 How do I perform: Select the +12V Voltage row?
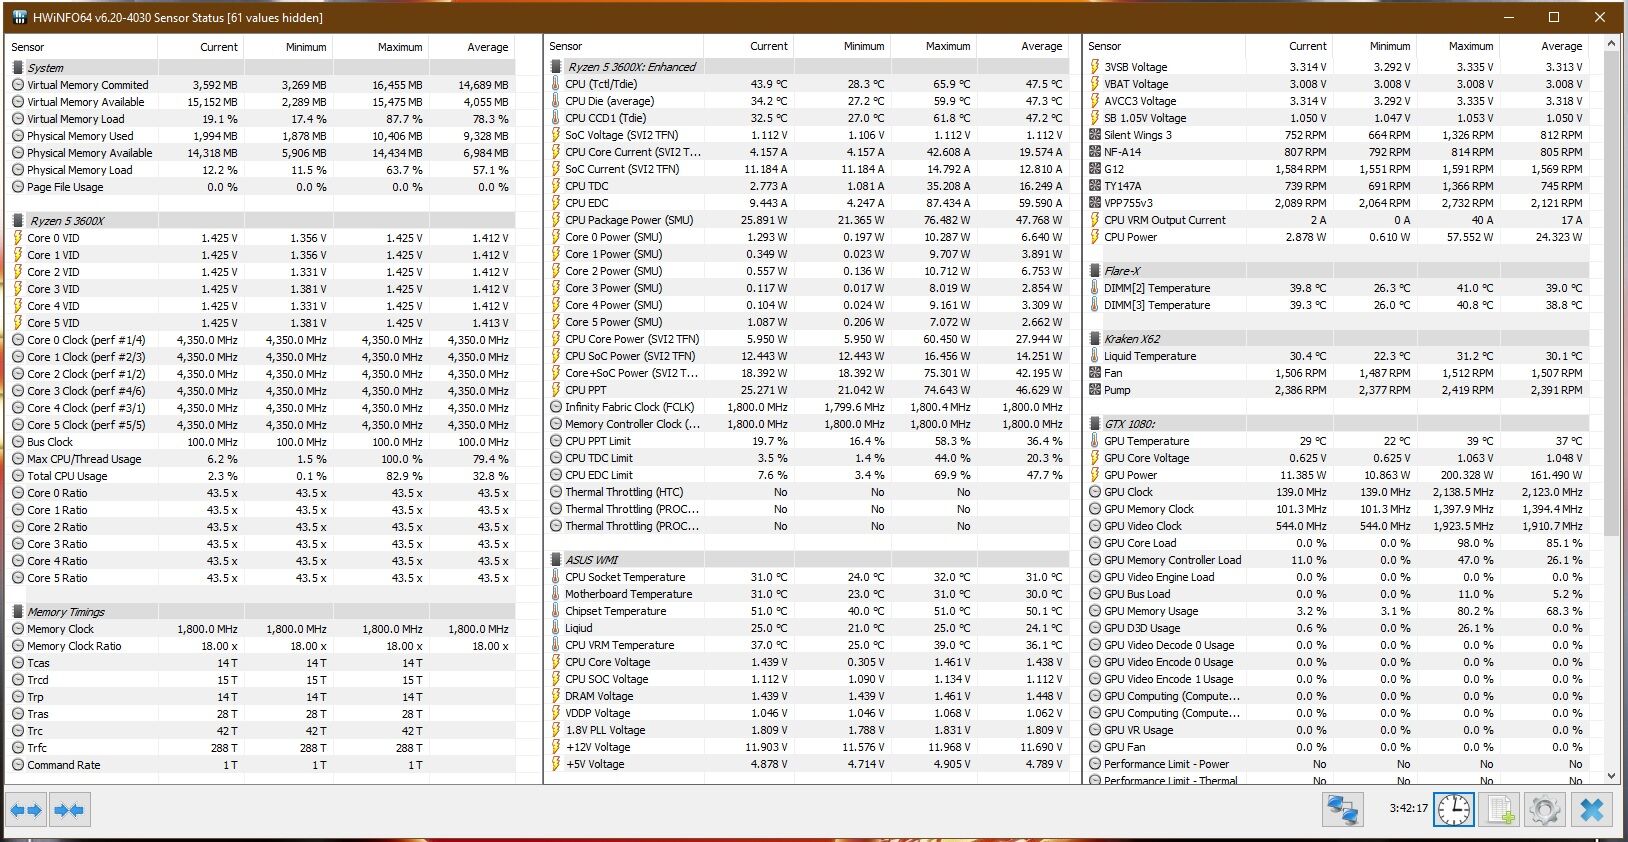click(x=806, y=747)
